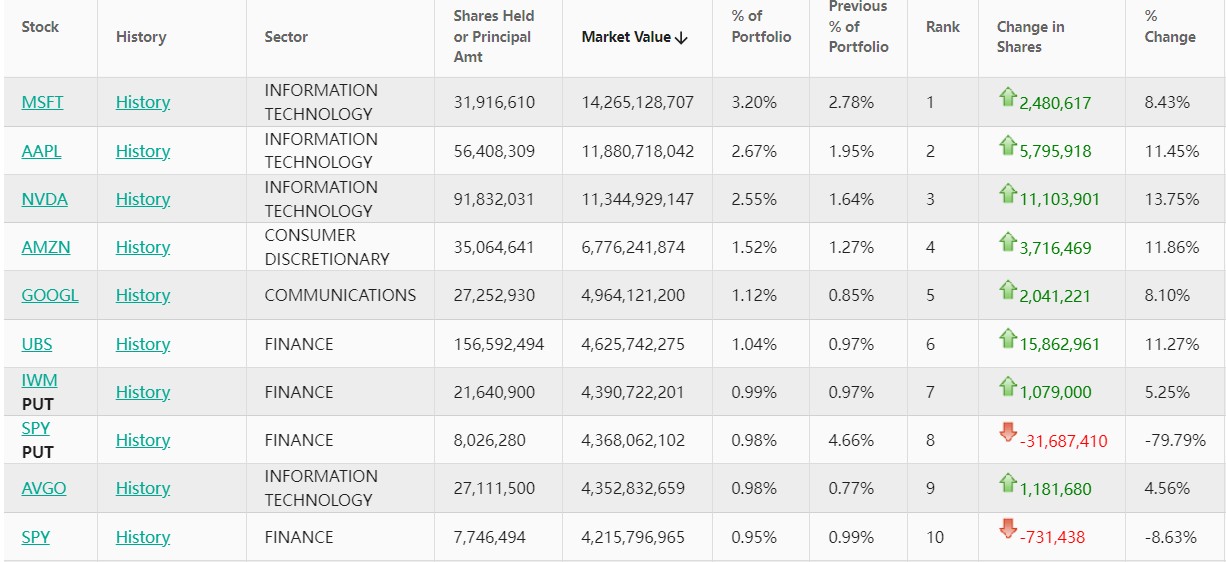Click the green up arrow in GOOGL row
Screen dimensions: 1226x562
[x=1007, y=291]
